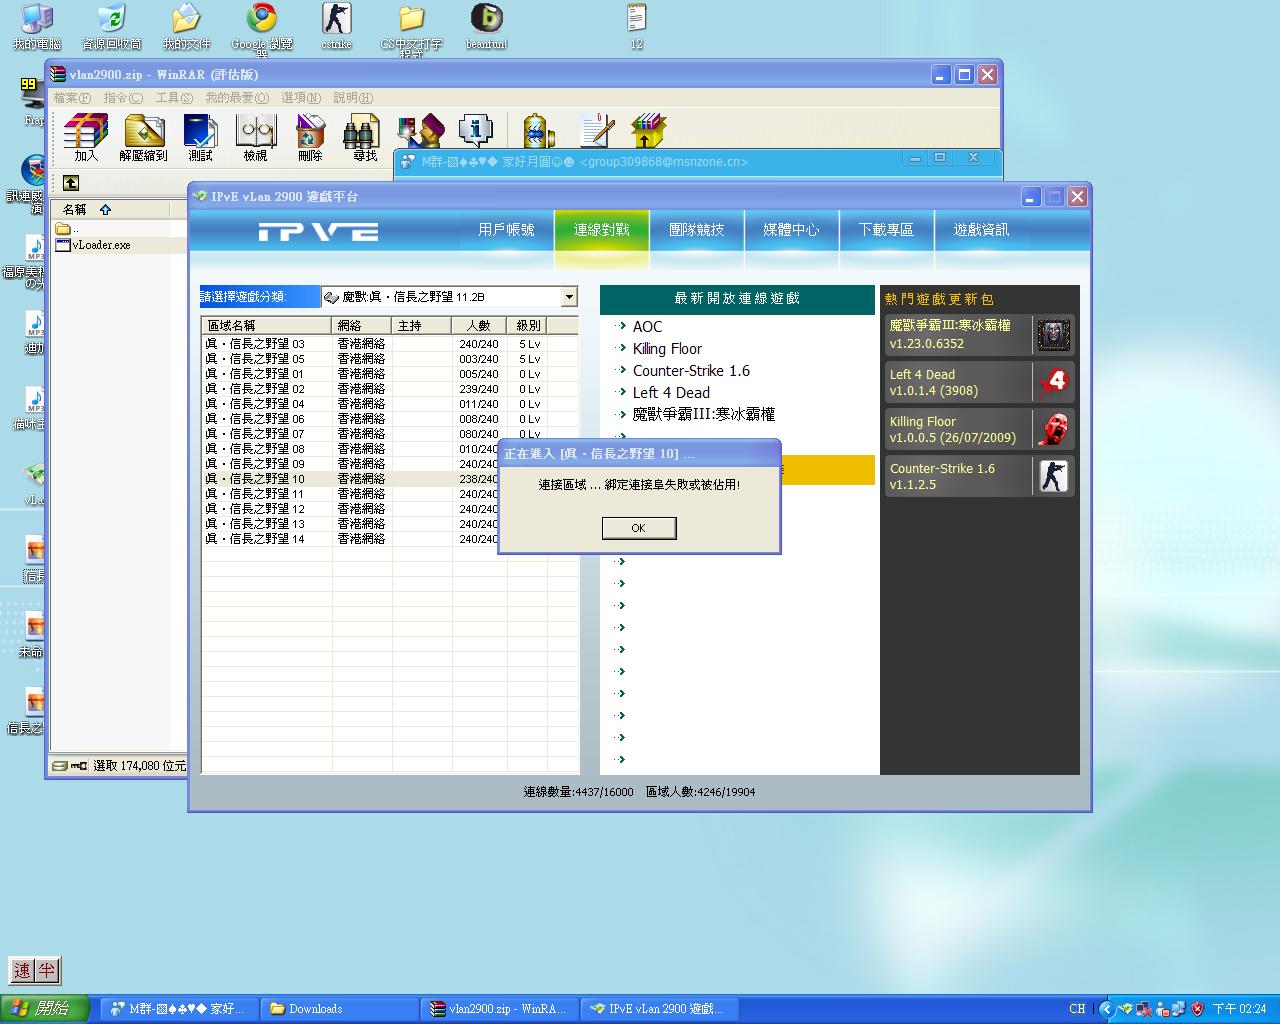Click the Windows Start (開始) button
This screenshot has width=1280, height=1024.
(x=45, y=1008)
